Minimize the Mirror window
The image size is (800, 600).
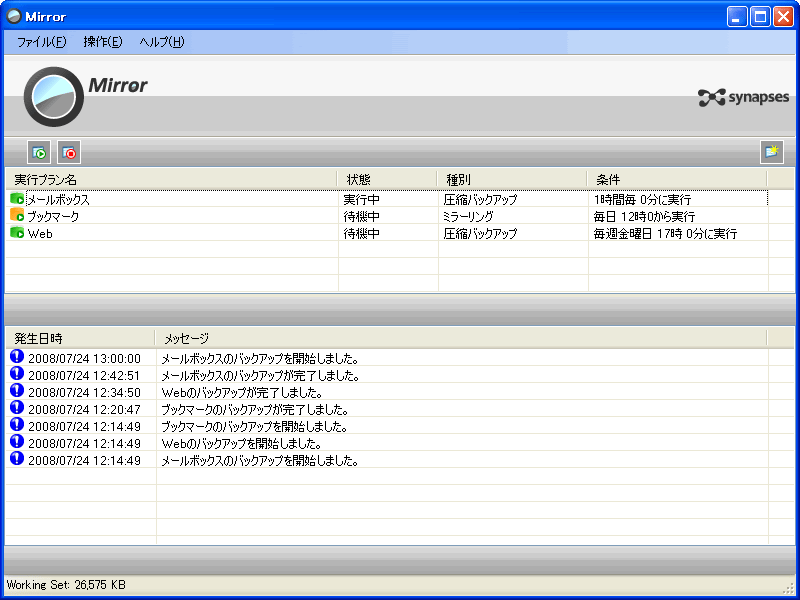pos(736,17)
